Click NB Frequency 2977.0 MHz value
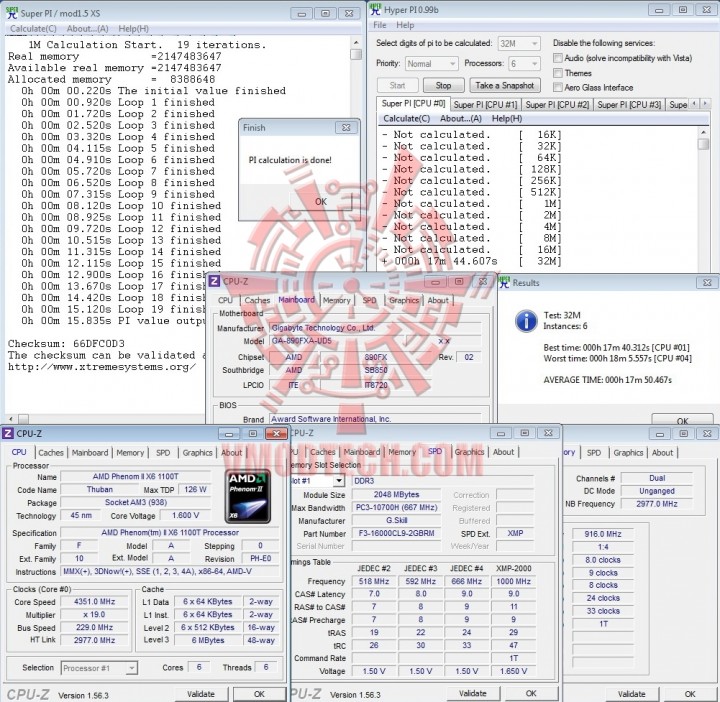The height and width of the screenshot is (702, 720). (657, 504)
